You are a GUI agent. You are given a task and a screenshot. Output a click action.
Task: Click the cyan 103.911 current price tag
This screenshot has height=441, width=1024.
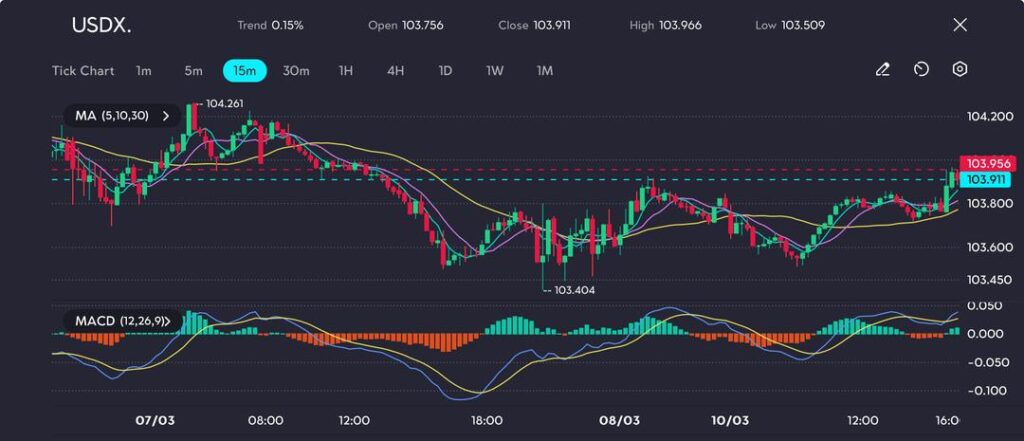point(985,179)
